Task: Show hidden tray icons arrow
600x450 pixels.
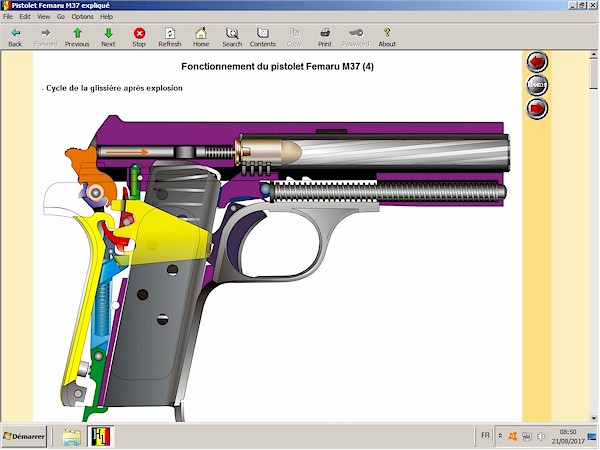Action: click(x=500, y=436)
